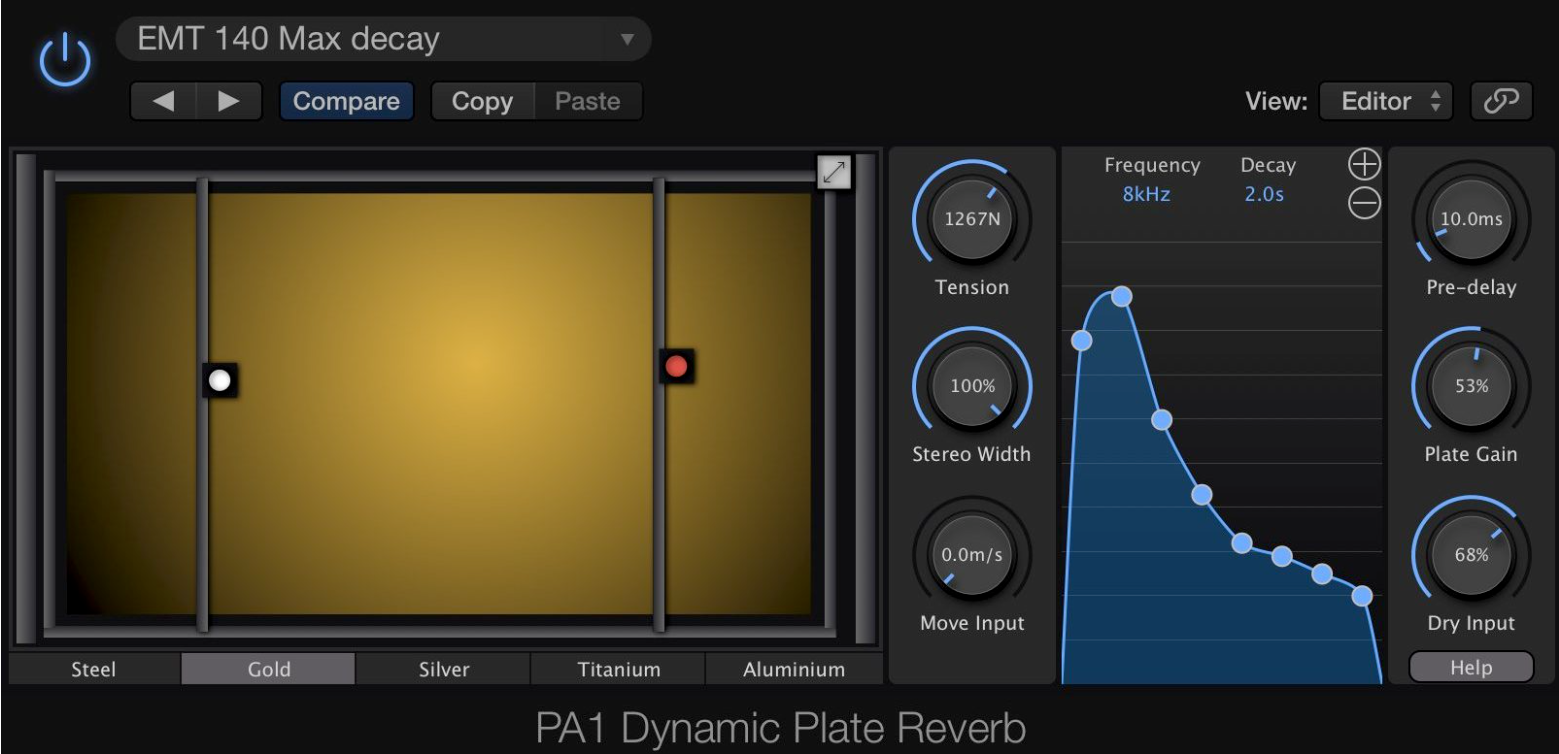Select the rightmost decay curve point
The width and height of the screenshot is (1559, 754).
pos(1362,596)
